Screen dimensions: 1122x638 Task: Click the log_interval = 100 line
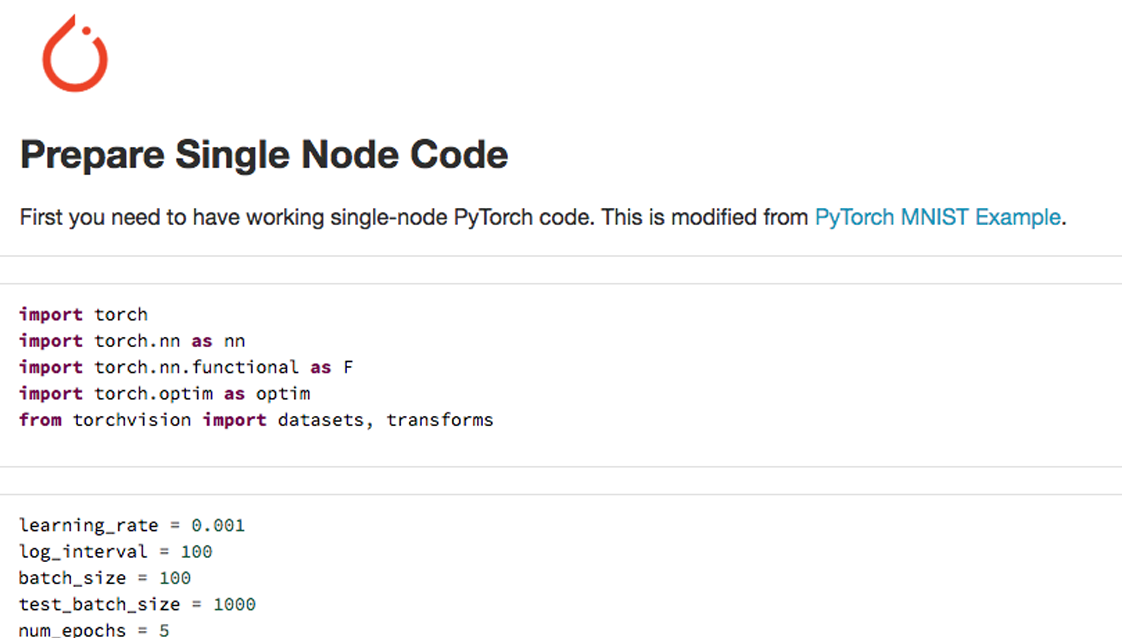coord(115,551)
